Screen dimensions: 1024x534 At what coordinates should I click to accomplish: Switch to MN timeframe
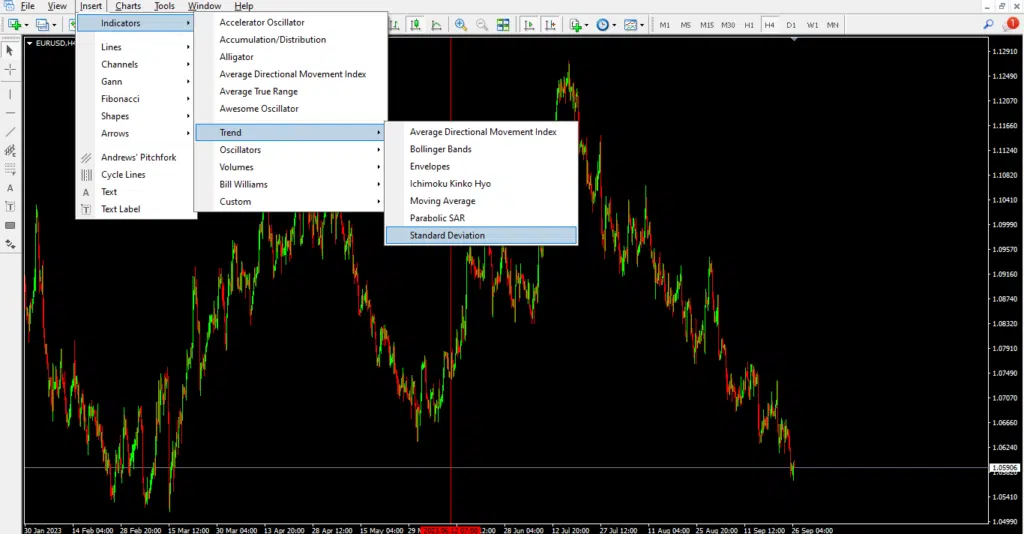[833, 25]
